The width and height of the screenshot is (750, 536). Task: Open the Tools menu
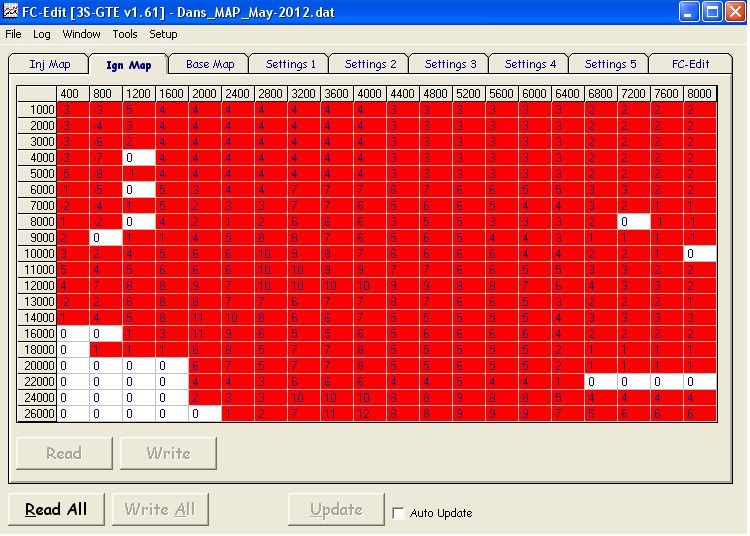click(125, 34)
